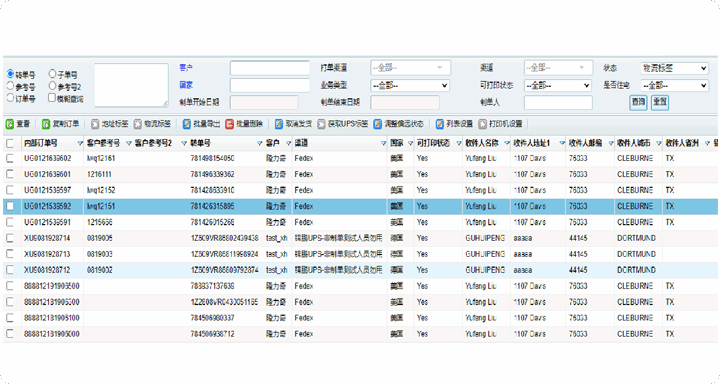The width and height of the screenshot is (720, 384).
Task: Open 打印机设置 printer settings
Action: click(x=482, y=124)
